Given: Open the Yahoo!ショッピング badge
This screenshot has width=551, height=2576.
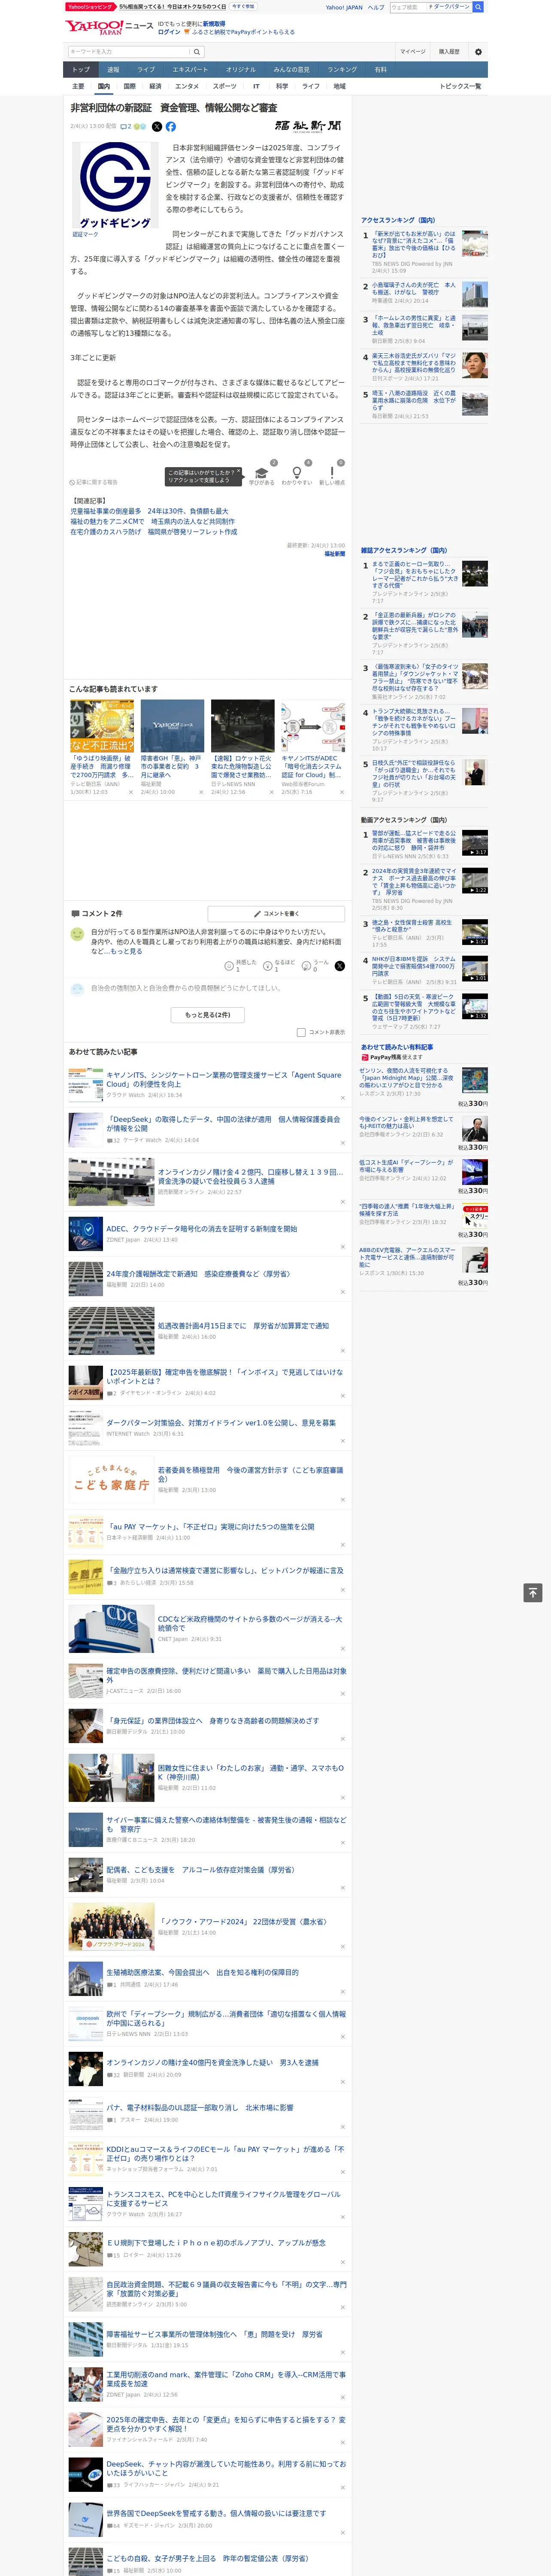Looking at the screenshot, I should tap(90, 6).
